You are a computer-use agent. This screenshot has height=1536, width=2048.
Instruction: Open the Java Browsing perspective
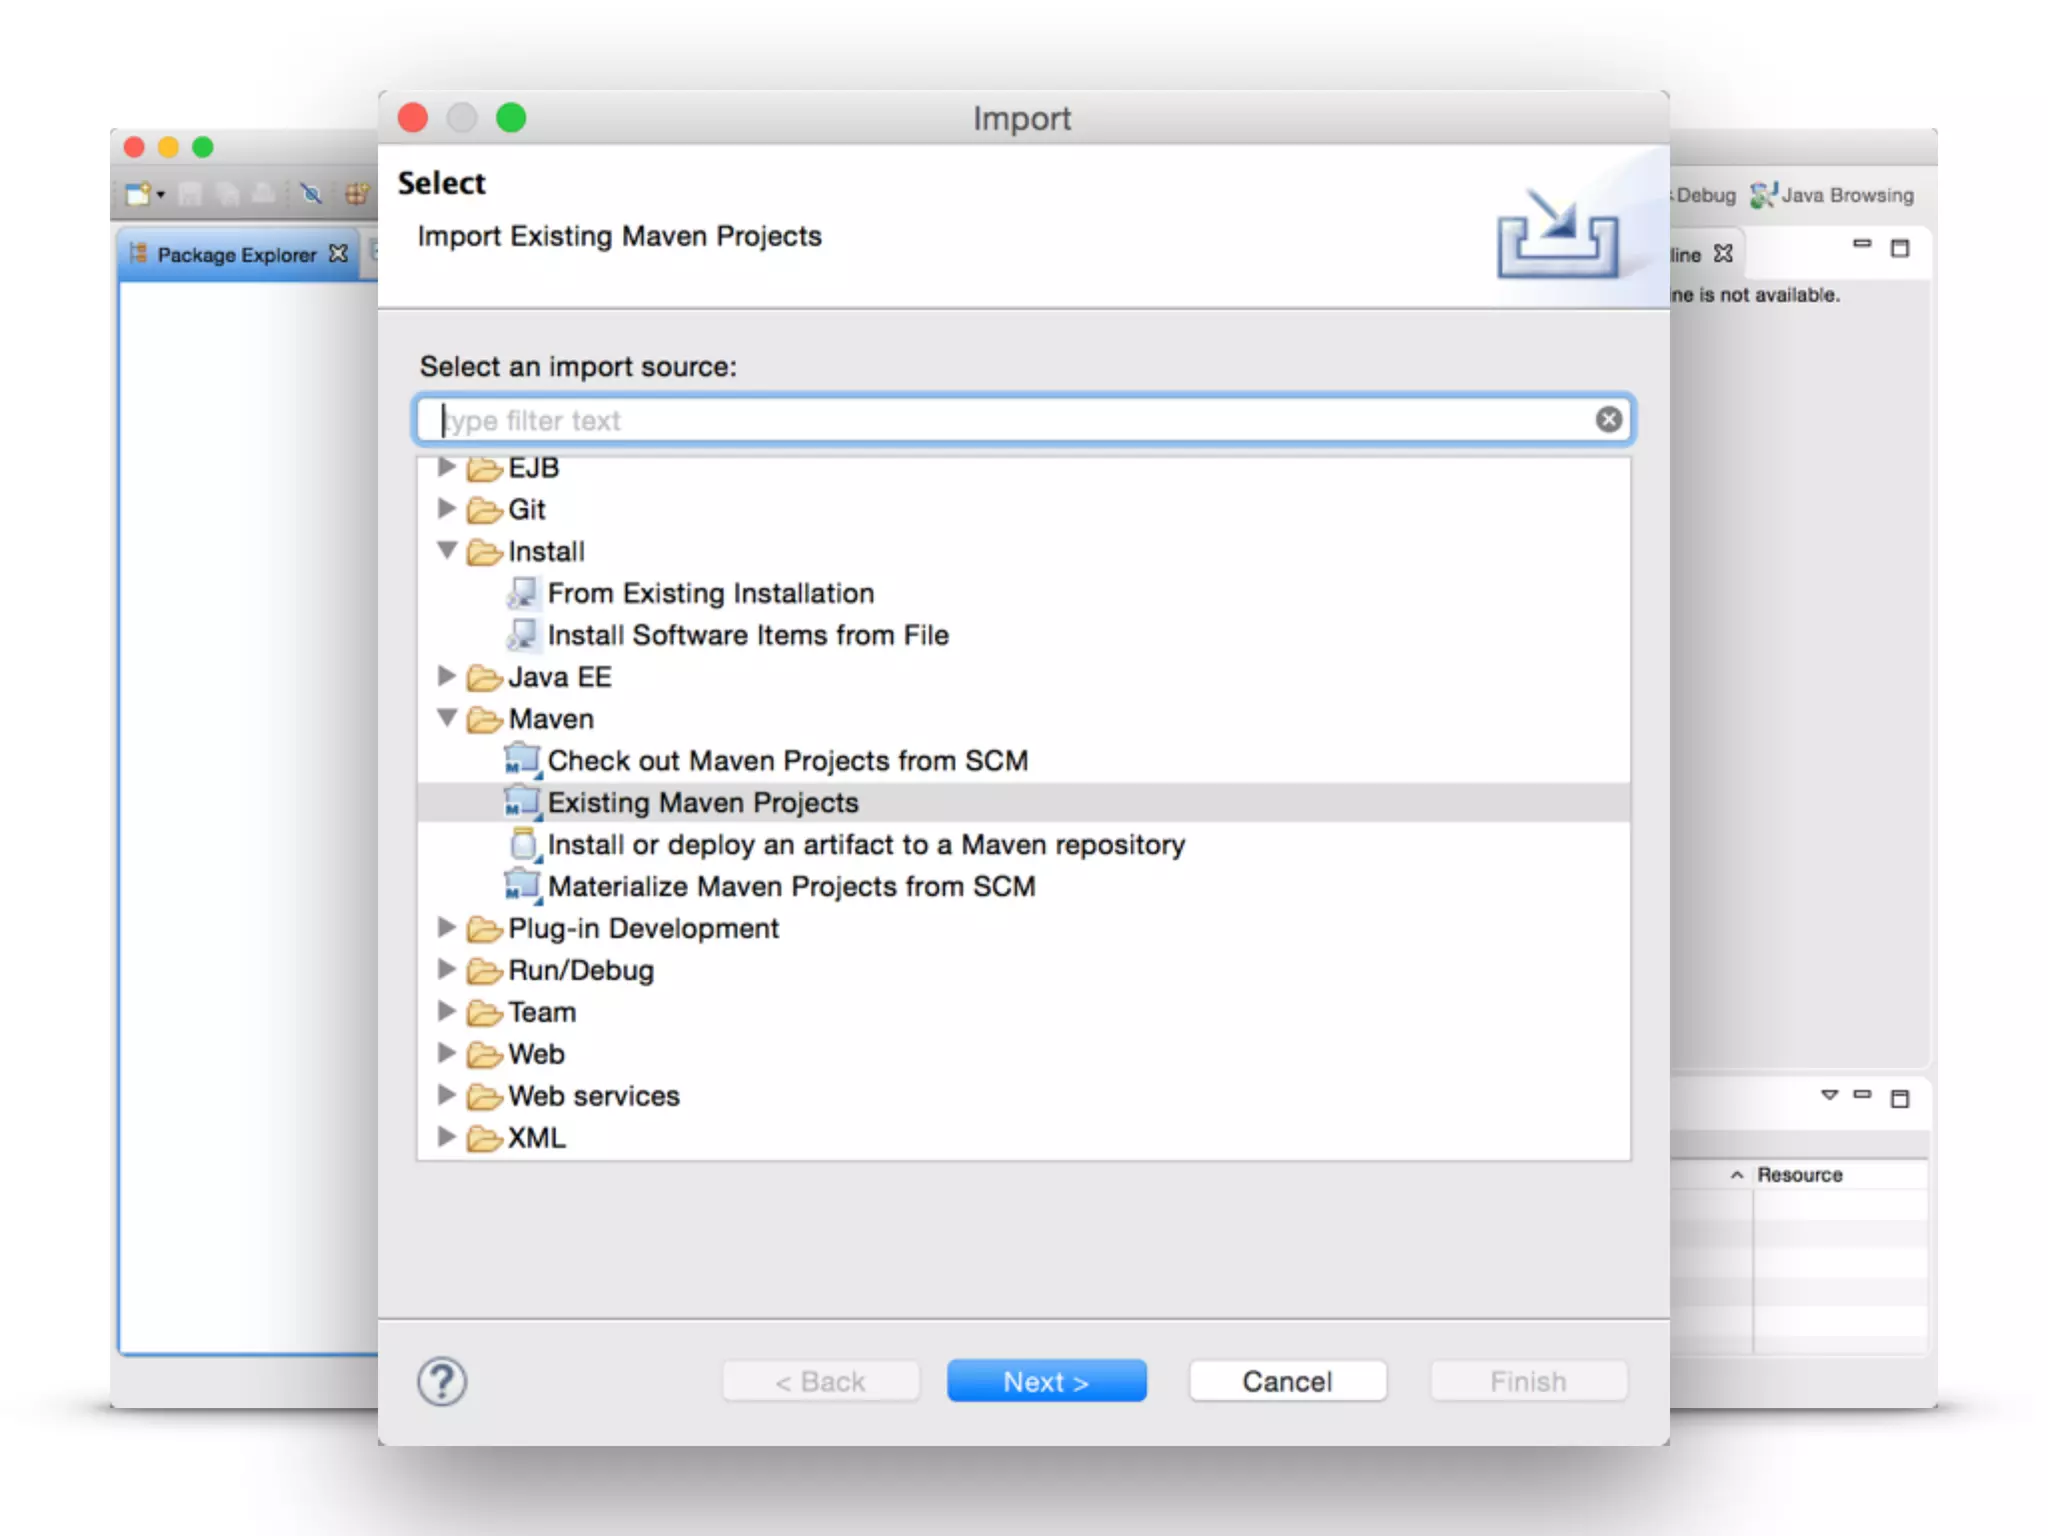(x=1833, y=195)
